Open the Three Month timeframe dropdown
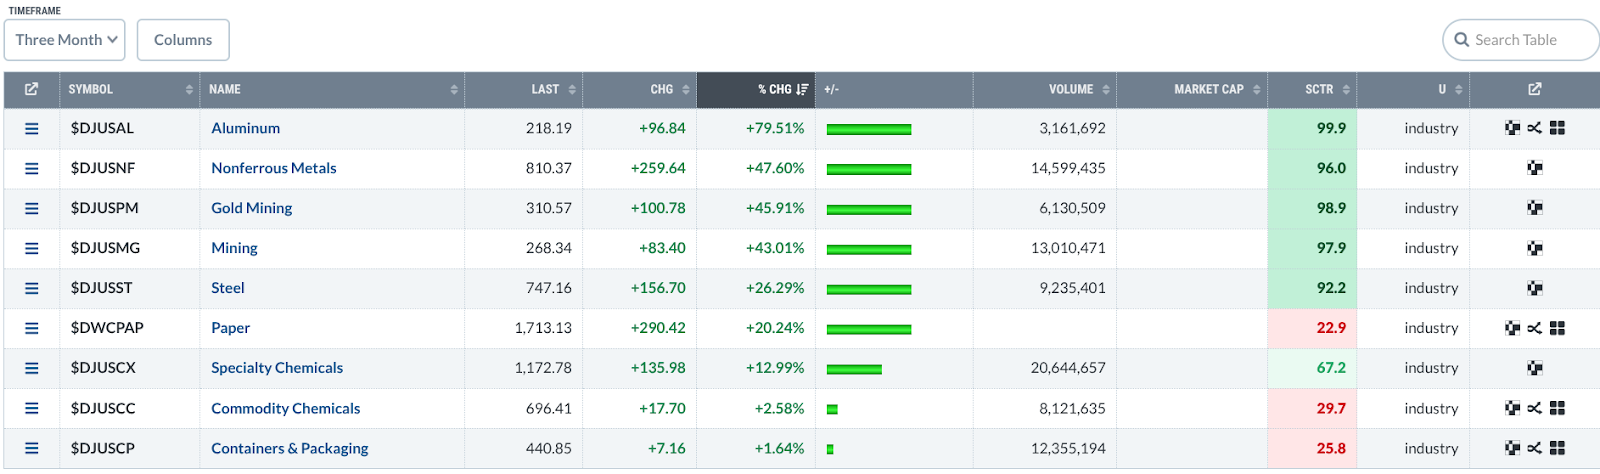1600x474 pixels. [x=65, y=40]
